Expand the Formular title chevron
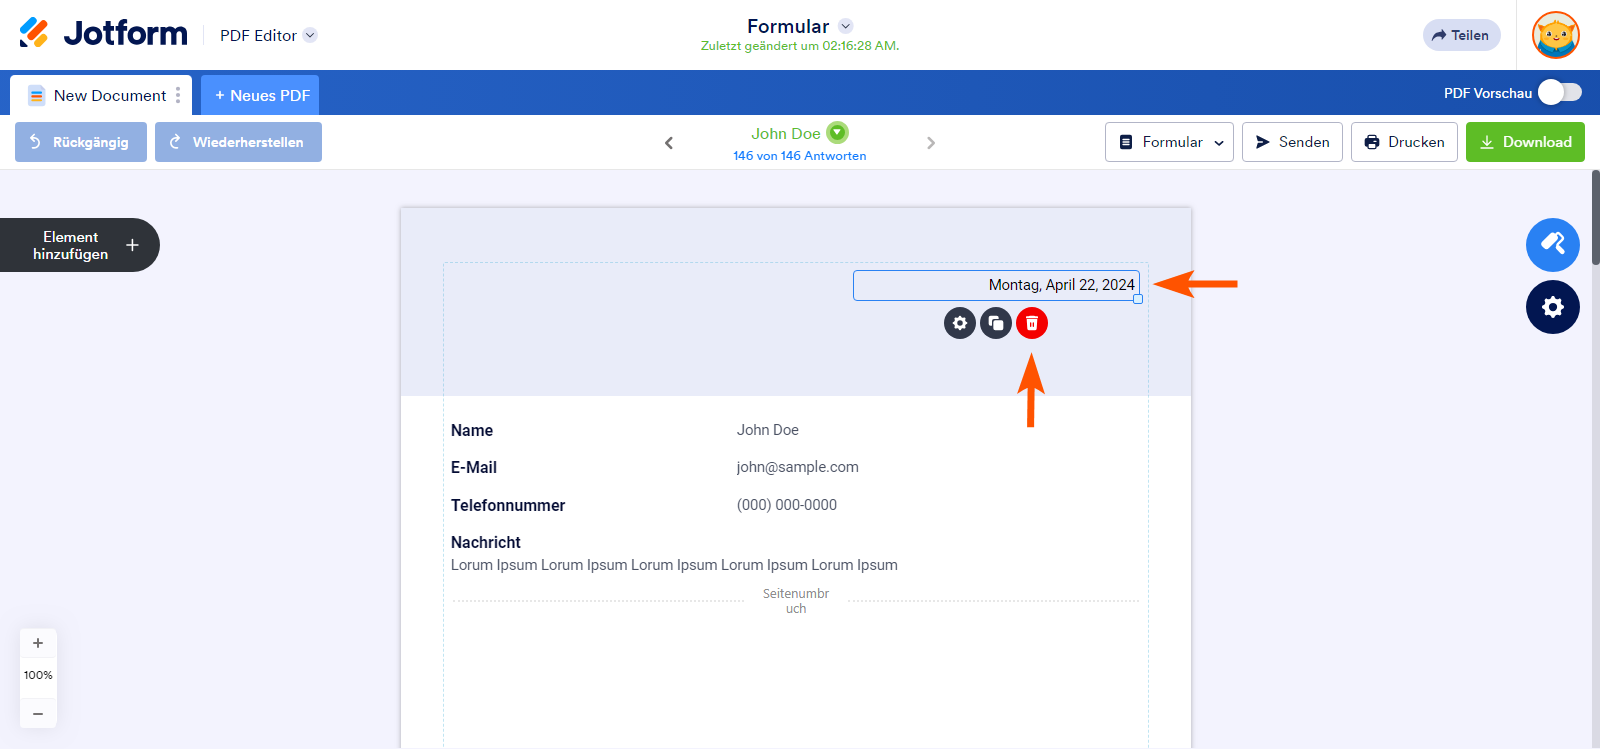The image size is (1600, 749). [x=846, y=26]
